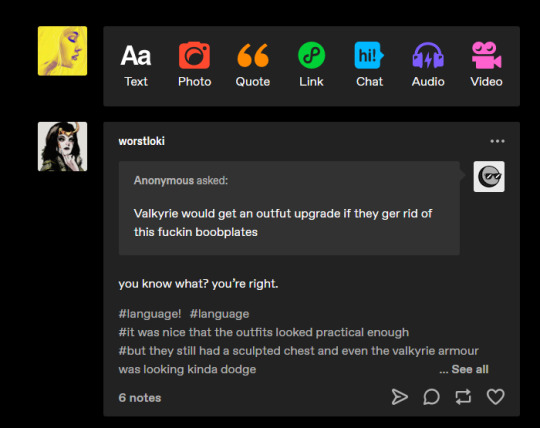
Task: Open the #but they still had a sculpted chest tag
Action: 298,360
